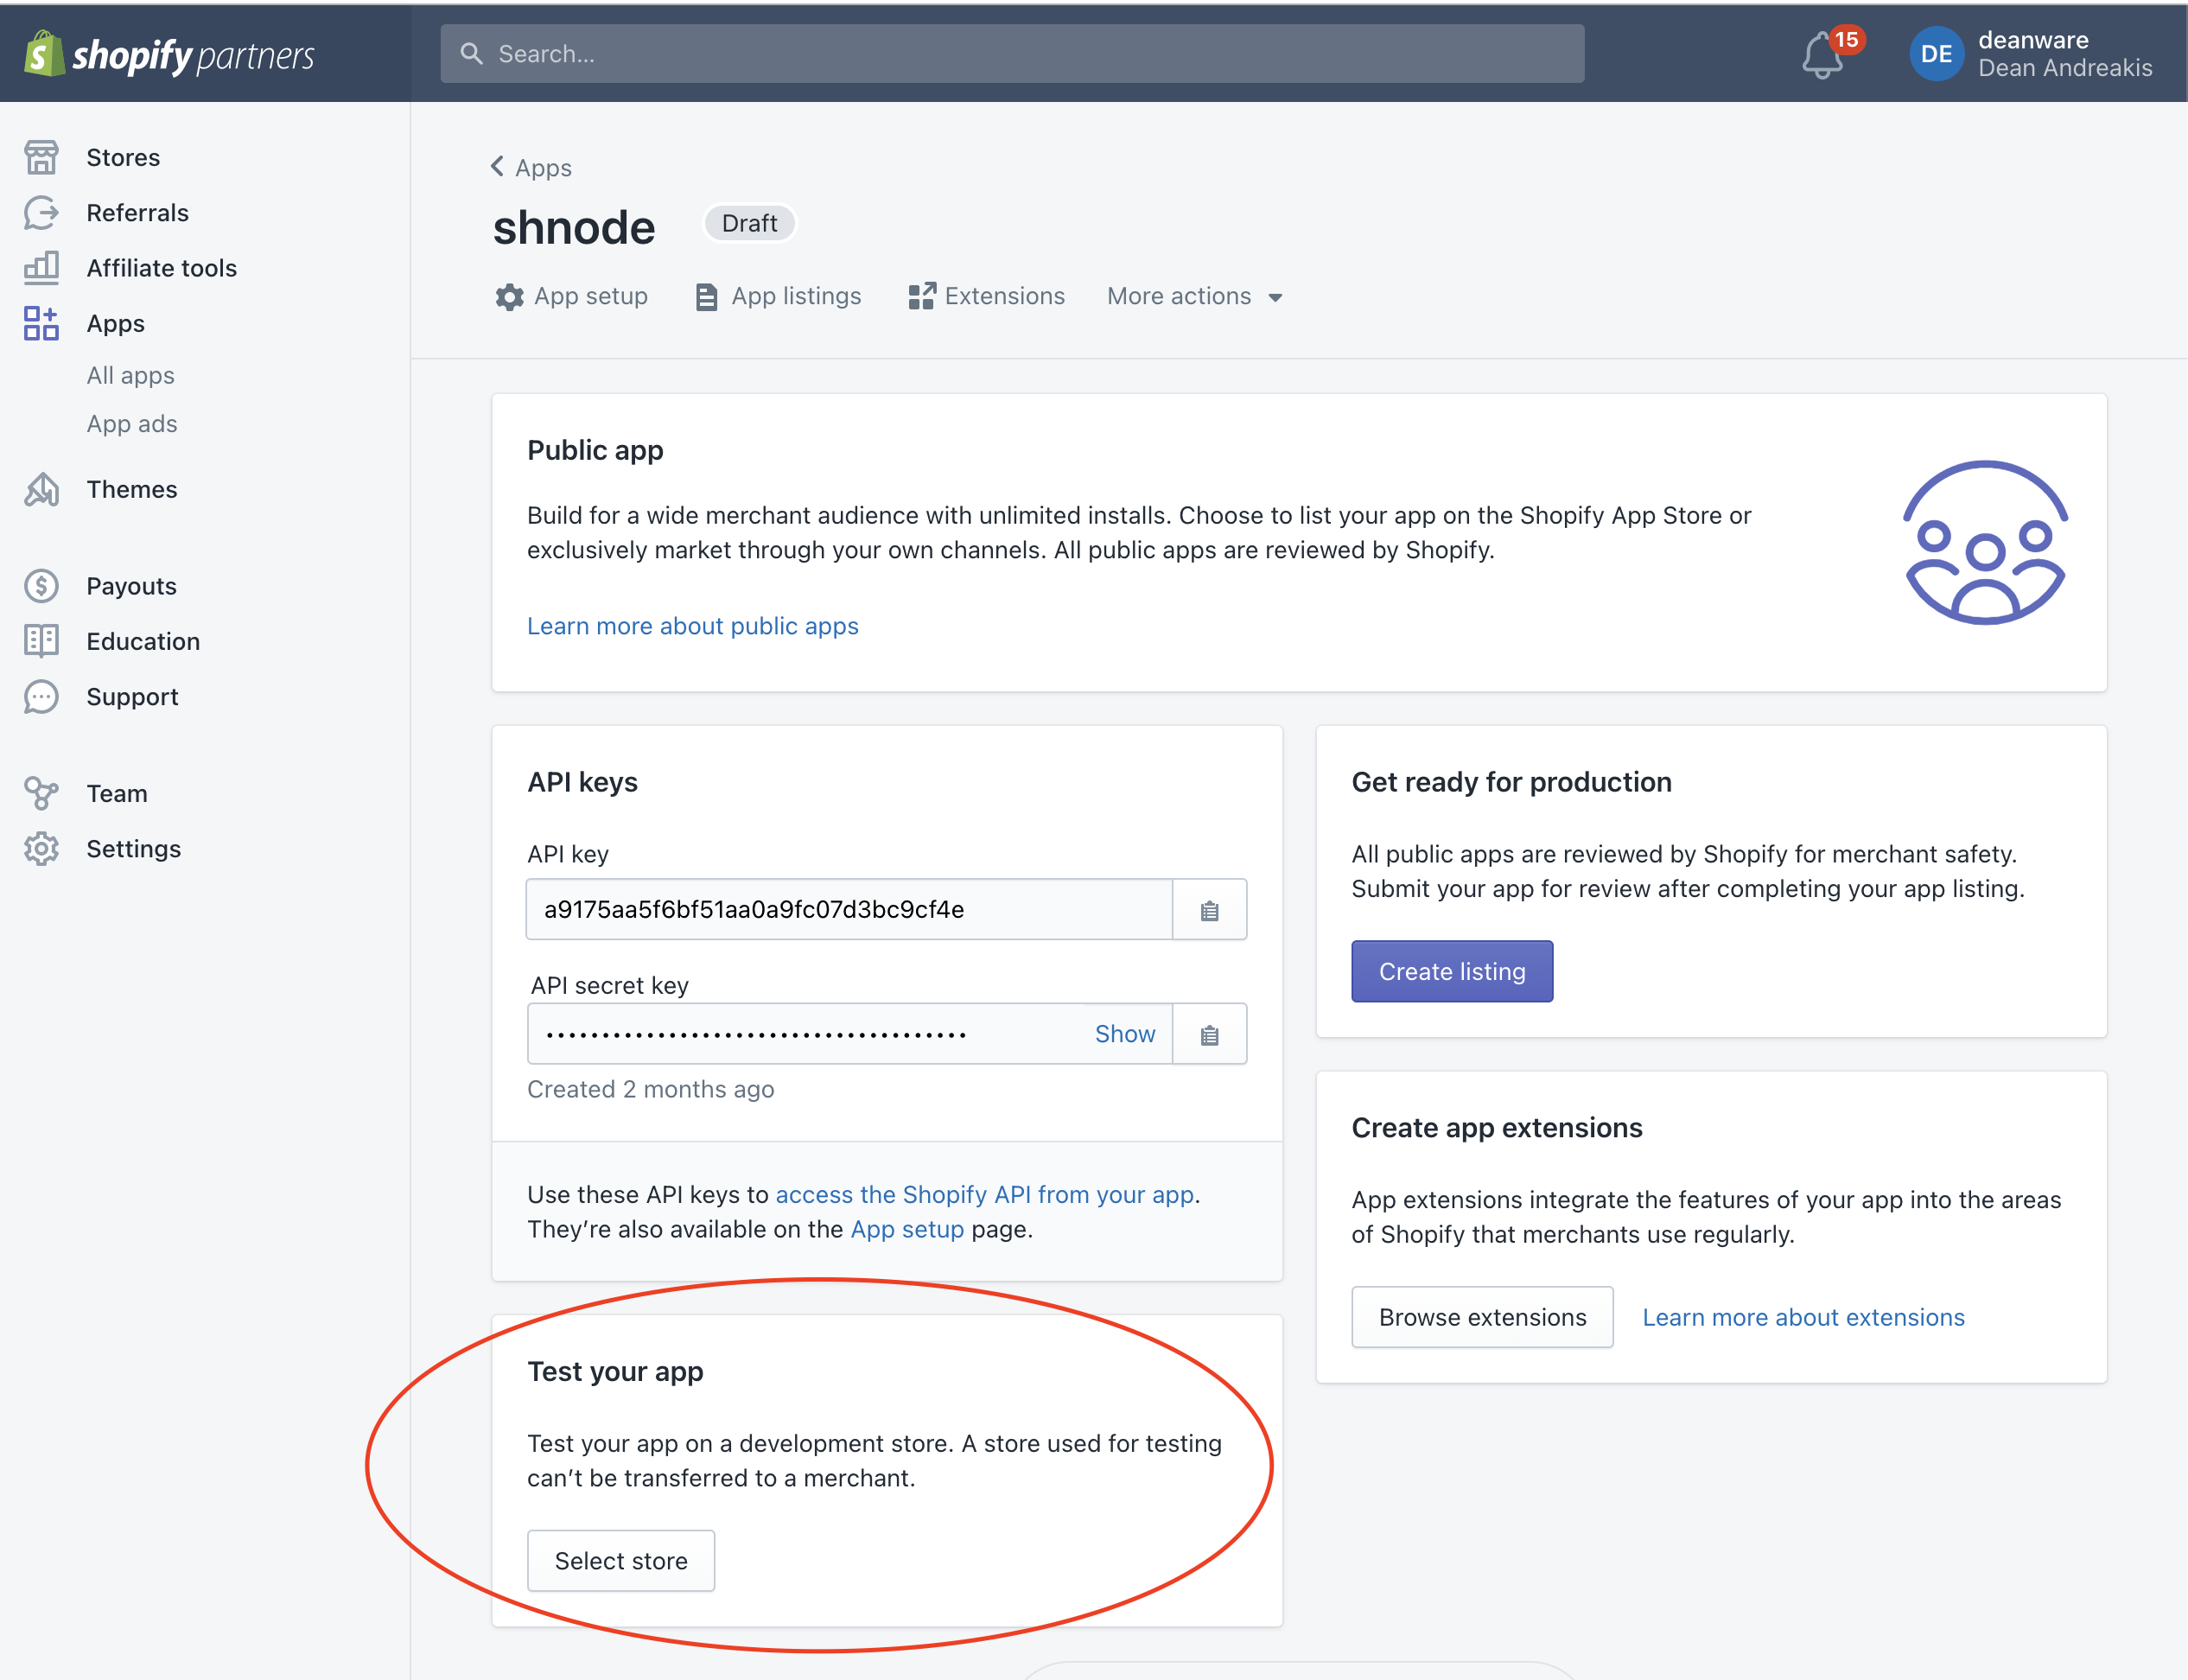Copy the API secret key with clipboard icon

(1209, 1034)
